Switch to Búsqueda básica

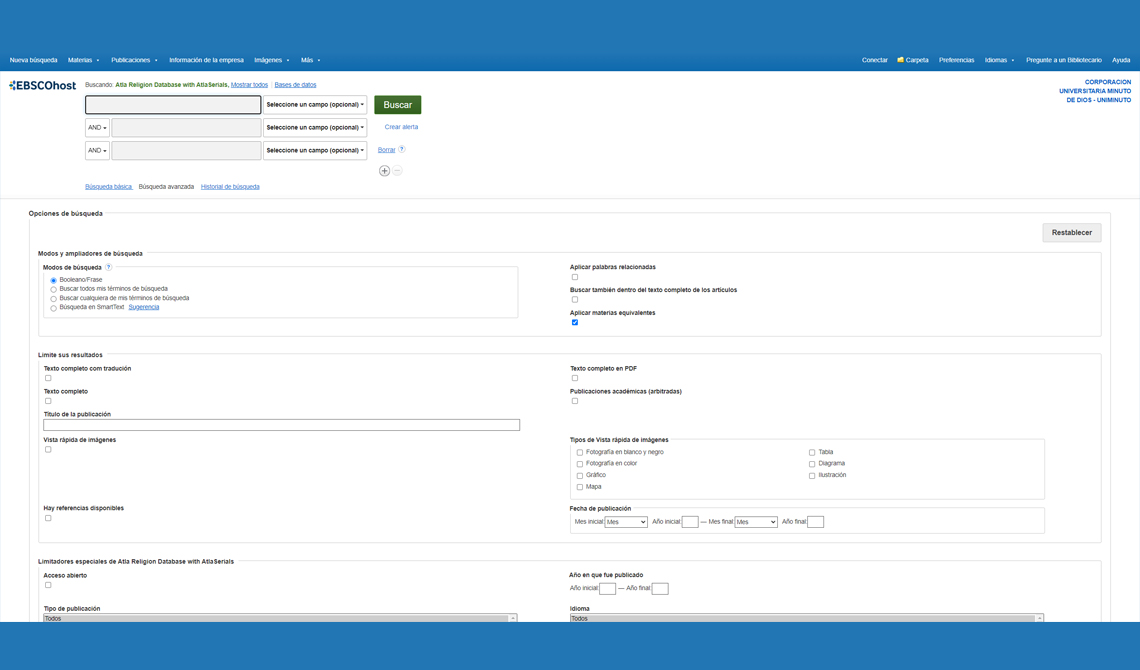click(108, 187)
